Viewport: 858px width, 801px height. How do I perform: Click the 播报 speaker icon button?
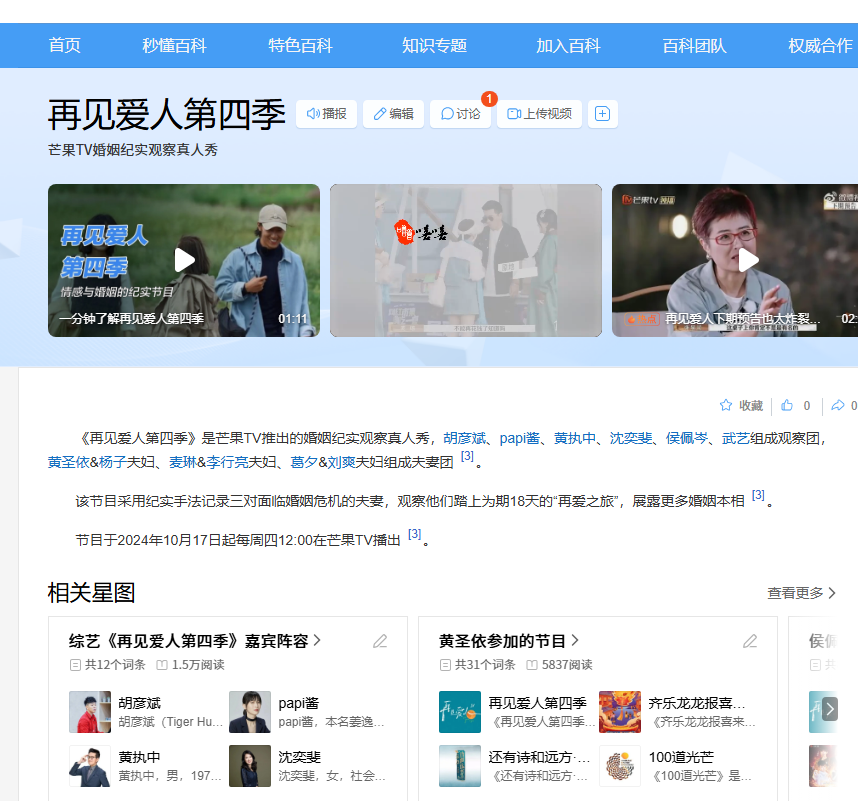click(326, 114)
